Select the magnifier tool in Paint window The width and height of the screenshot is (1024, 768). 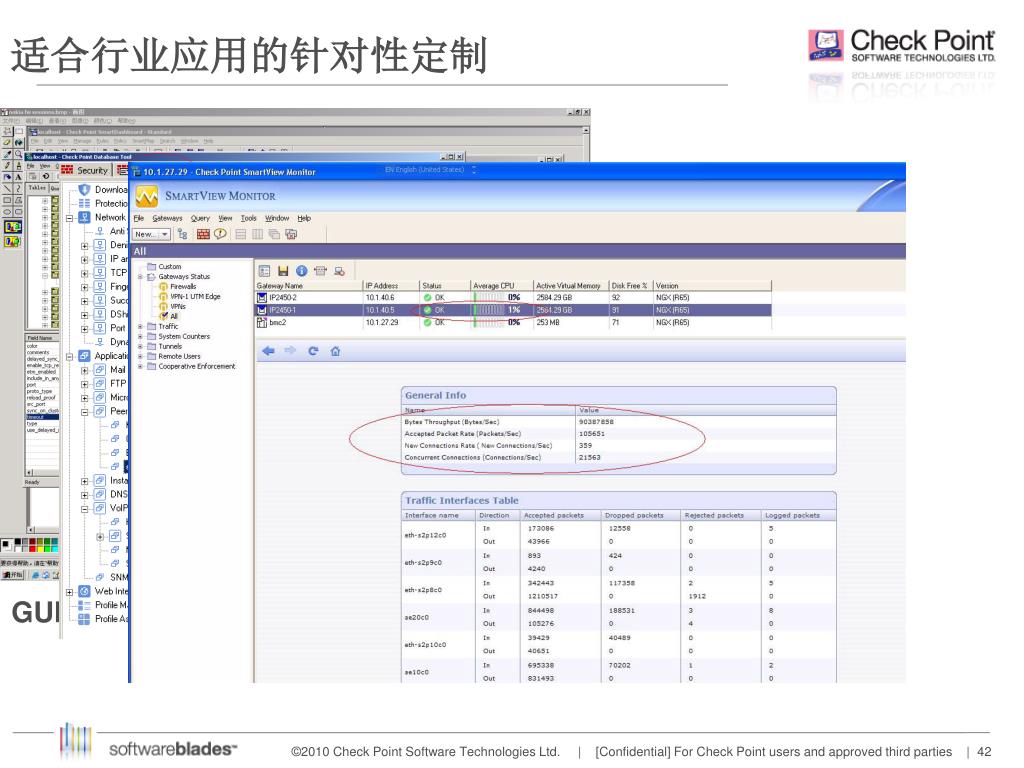pos(18,155)
